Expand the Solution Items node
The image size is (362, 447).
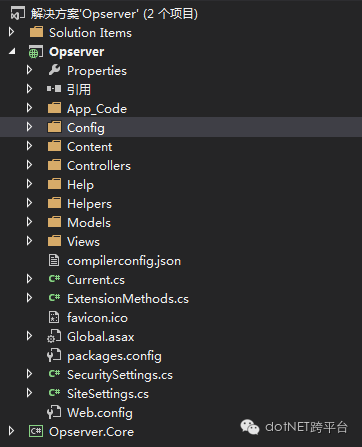[12, 32]
